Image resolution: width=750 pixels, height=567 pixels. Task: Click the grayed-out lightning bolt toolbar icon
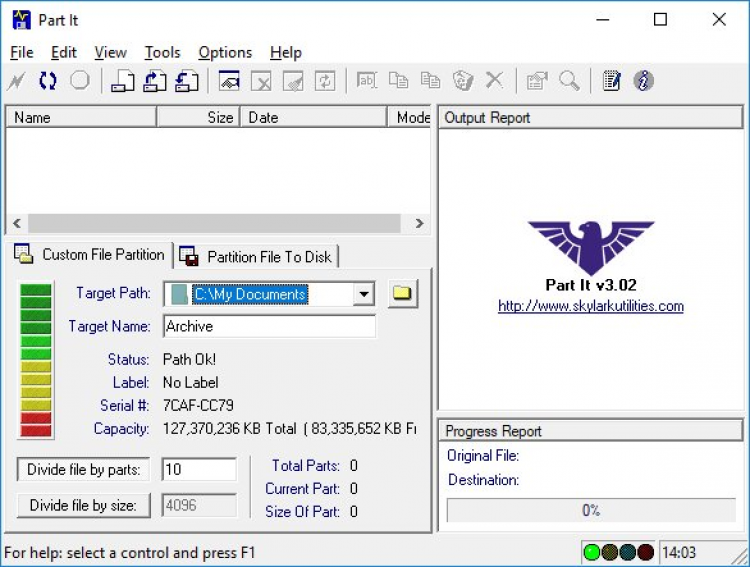[16, 81]
